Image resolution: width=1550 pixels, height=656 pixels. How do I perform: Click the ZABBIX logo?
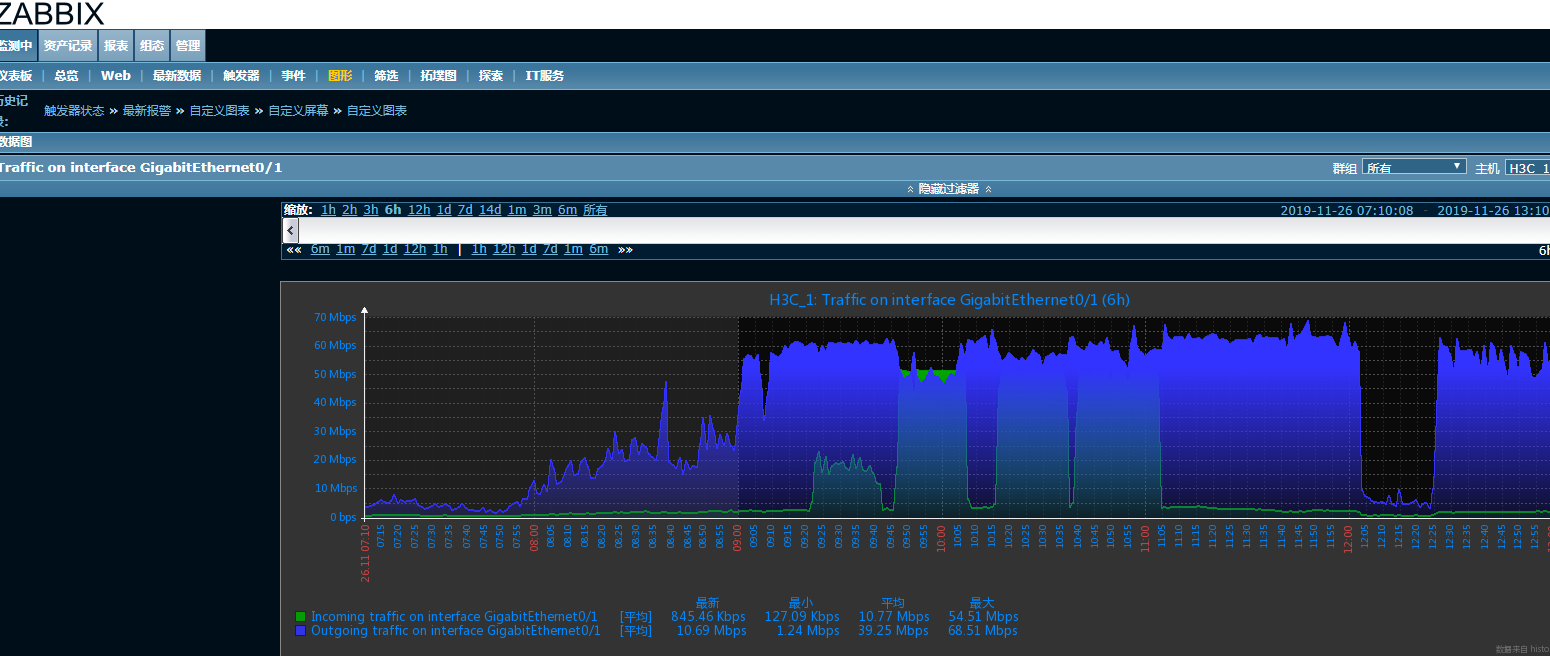pyautogui.click(x=52, y=14)
